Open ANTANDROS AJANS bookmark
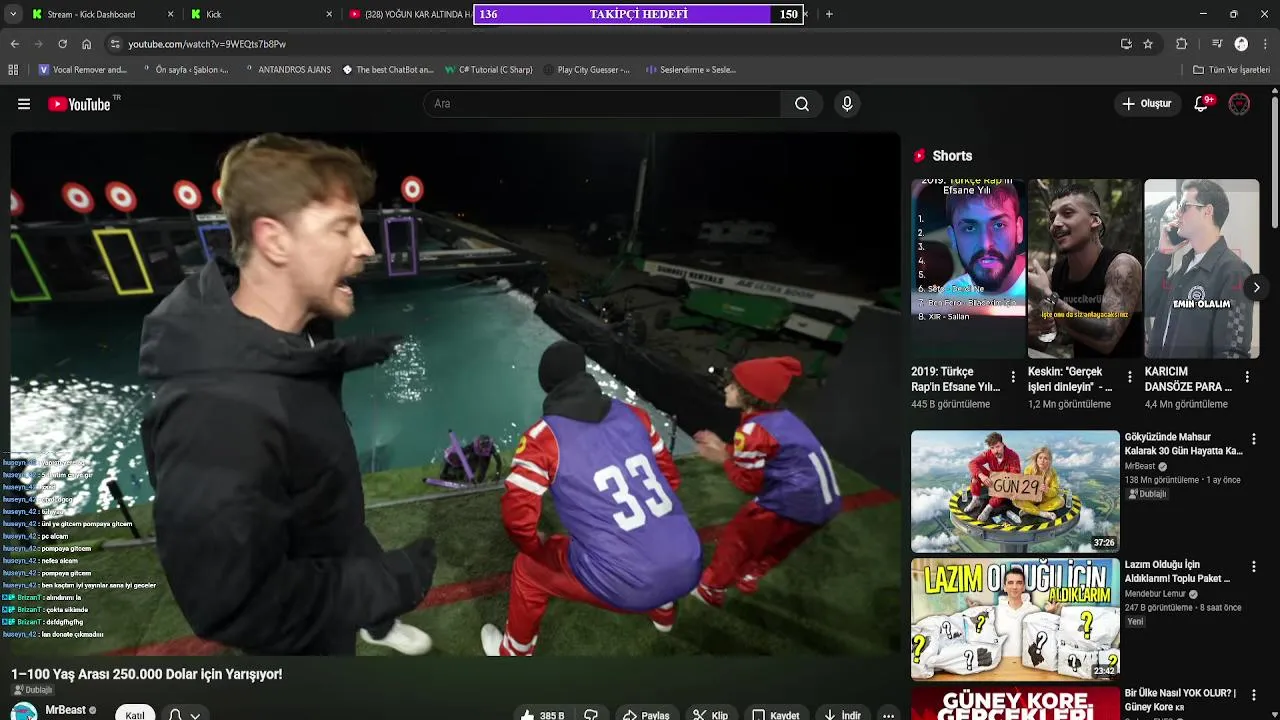The height and width of the screenshot is (720, 1280). click(287, 70)
